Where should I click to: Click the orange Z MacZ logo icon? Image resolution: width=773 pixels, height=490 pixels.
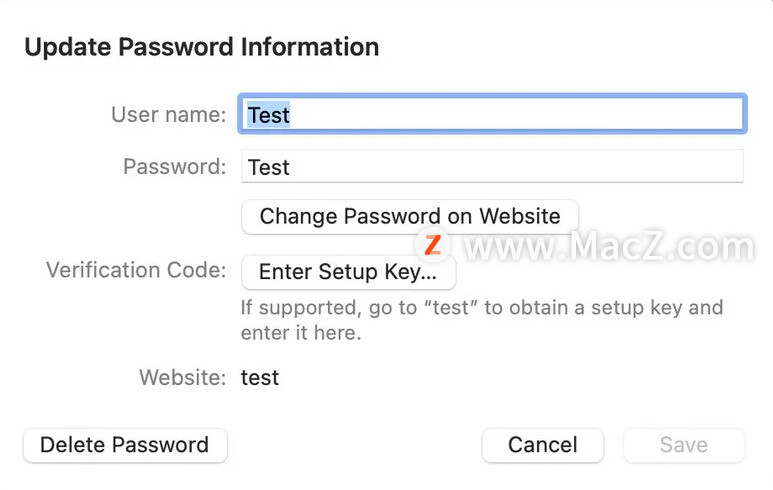pos(432,245)
